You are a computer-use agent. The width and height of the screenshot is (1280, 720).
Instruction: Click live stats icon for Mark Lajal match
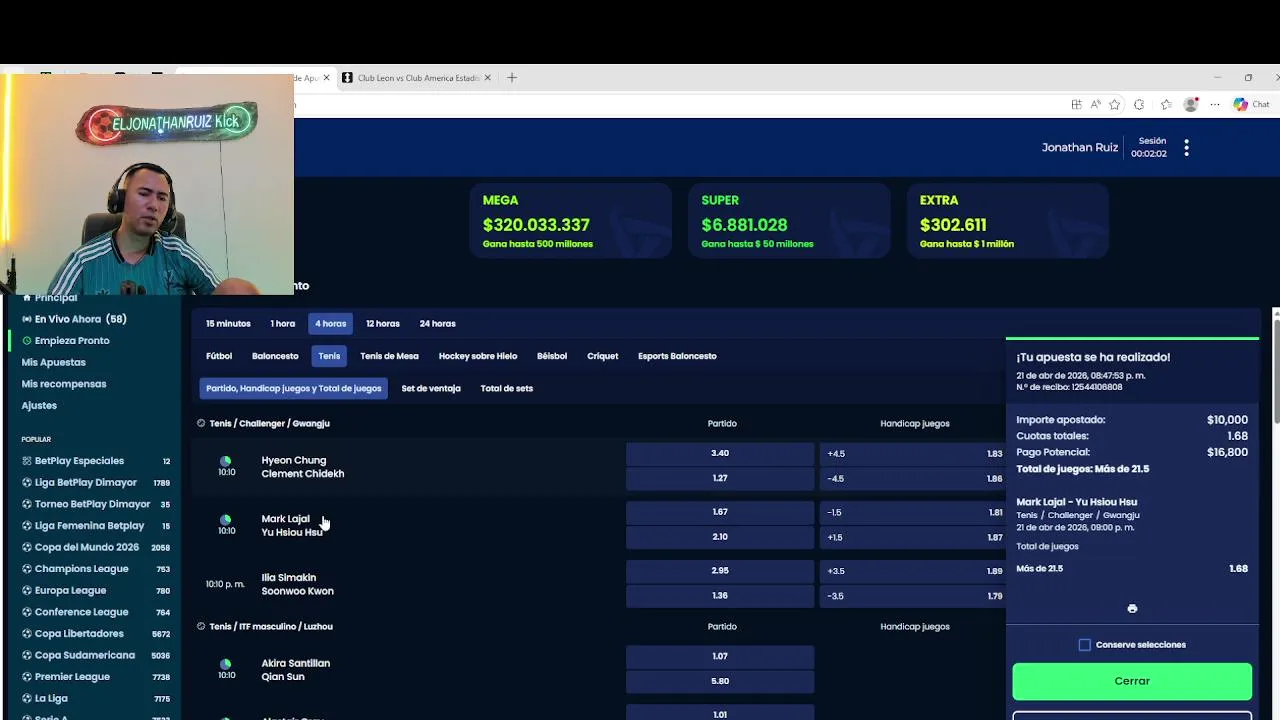click(x=226, y=520)
